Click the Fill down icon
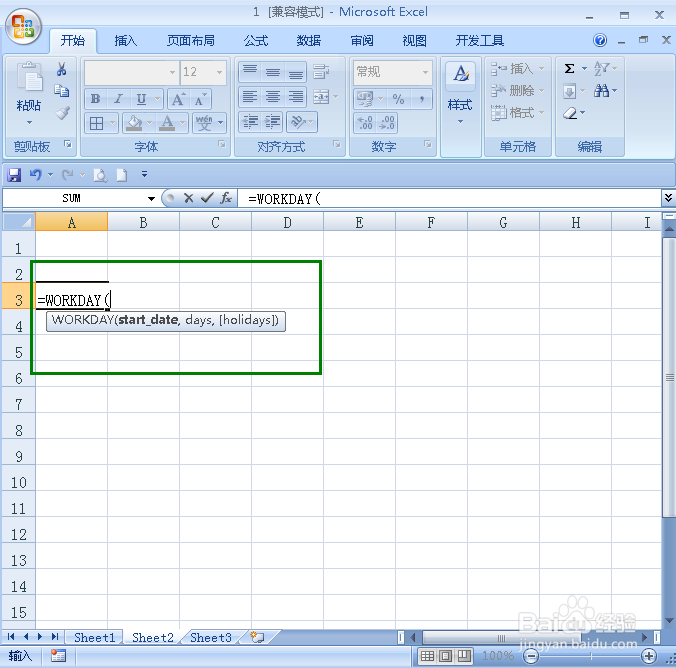 coord(569,91)
